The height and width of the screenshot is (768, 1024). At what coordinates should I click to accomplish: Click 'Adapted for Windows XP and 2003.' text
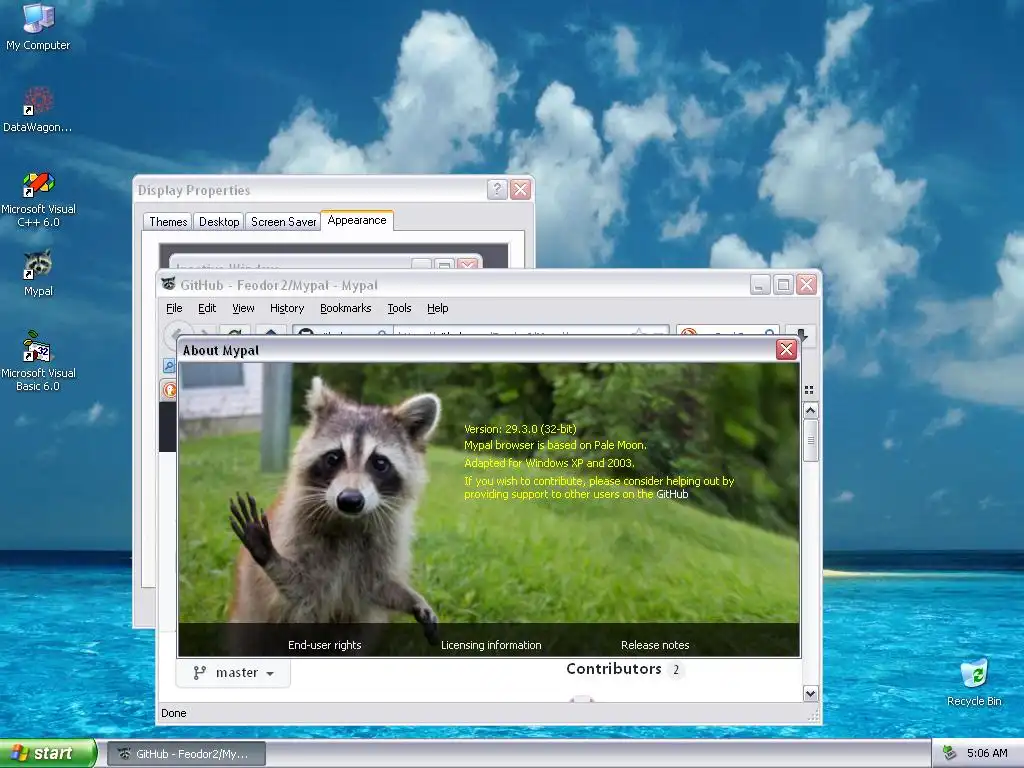pyautogui.click(x=549, y=463)
